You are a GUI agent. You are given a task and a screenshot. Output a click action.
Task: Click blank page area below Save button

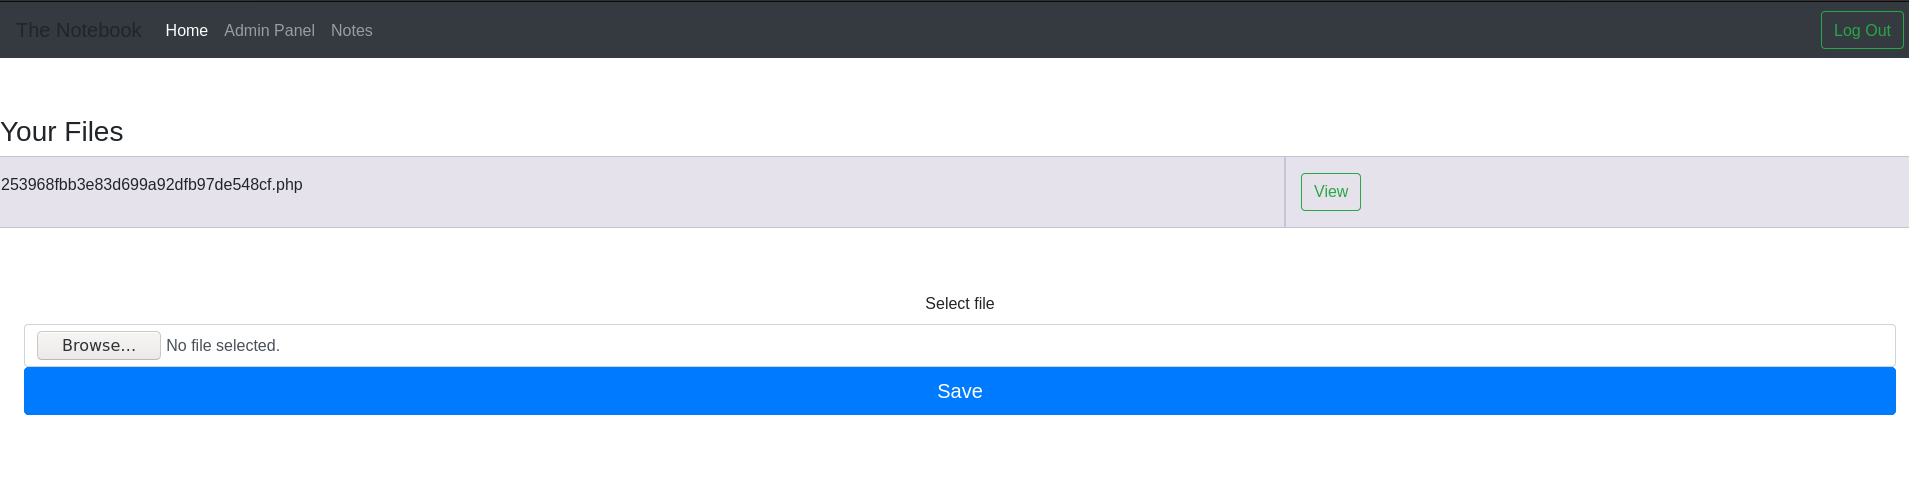click(x=959, y=448)
